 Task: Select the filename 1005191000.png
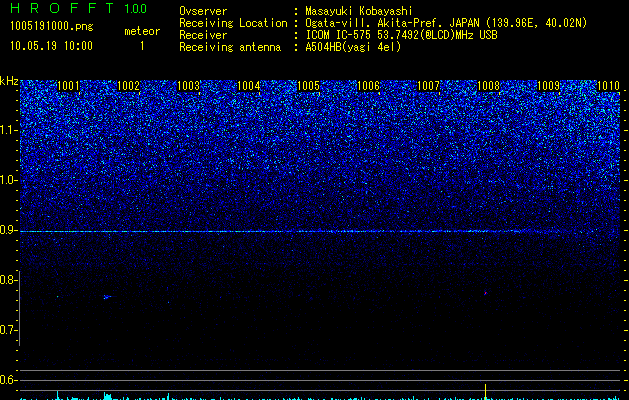coord(52,26)
